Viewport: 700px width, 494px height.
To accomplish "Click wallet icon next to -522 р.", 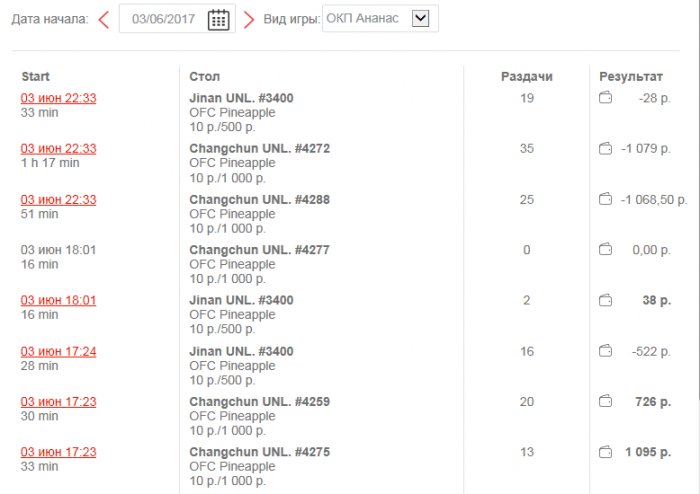I will 605,351.
